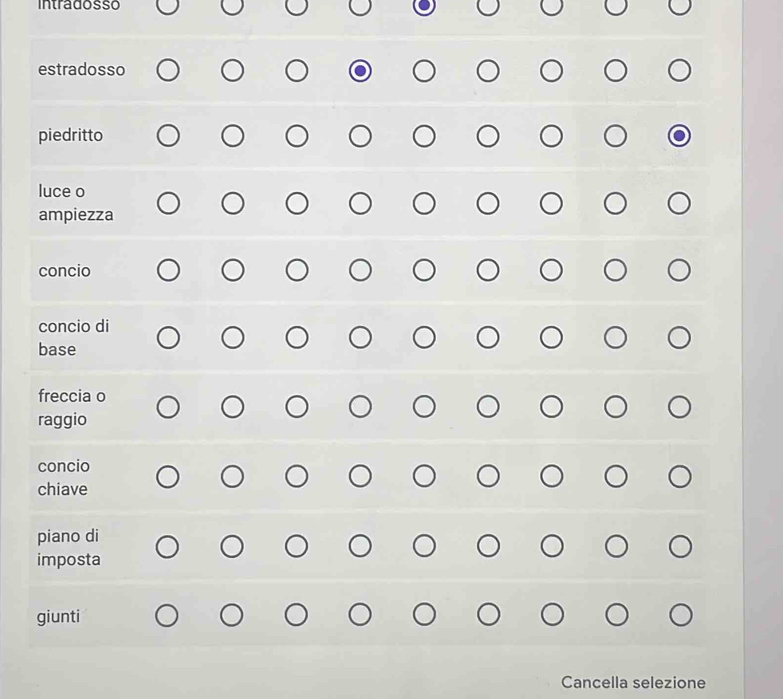Choose the last radio in the giunti row
This screenshot has width=783, height=699.
[681, 615]
